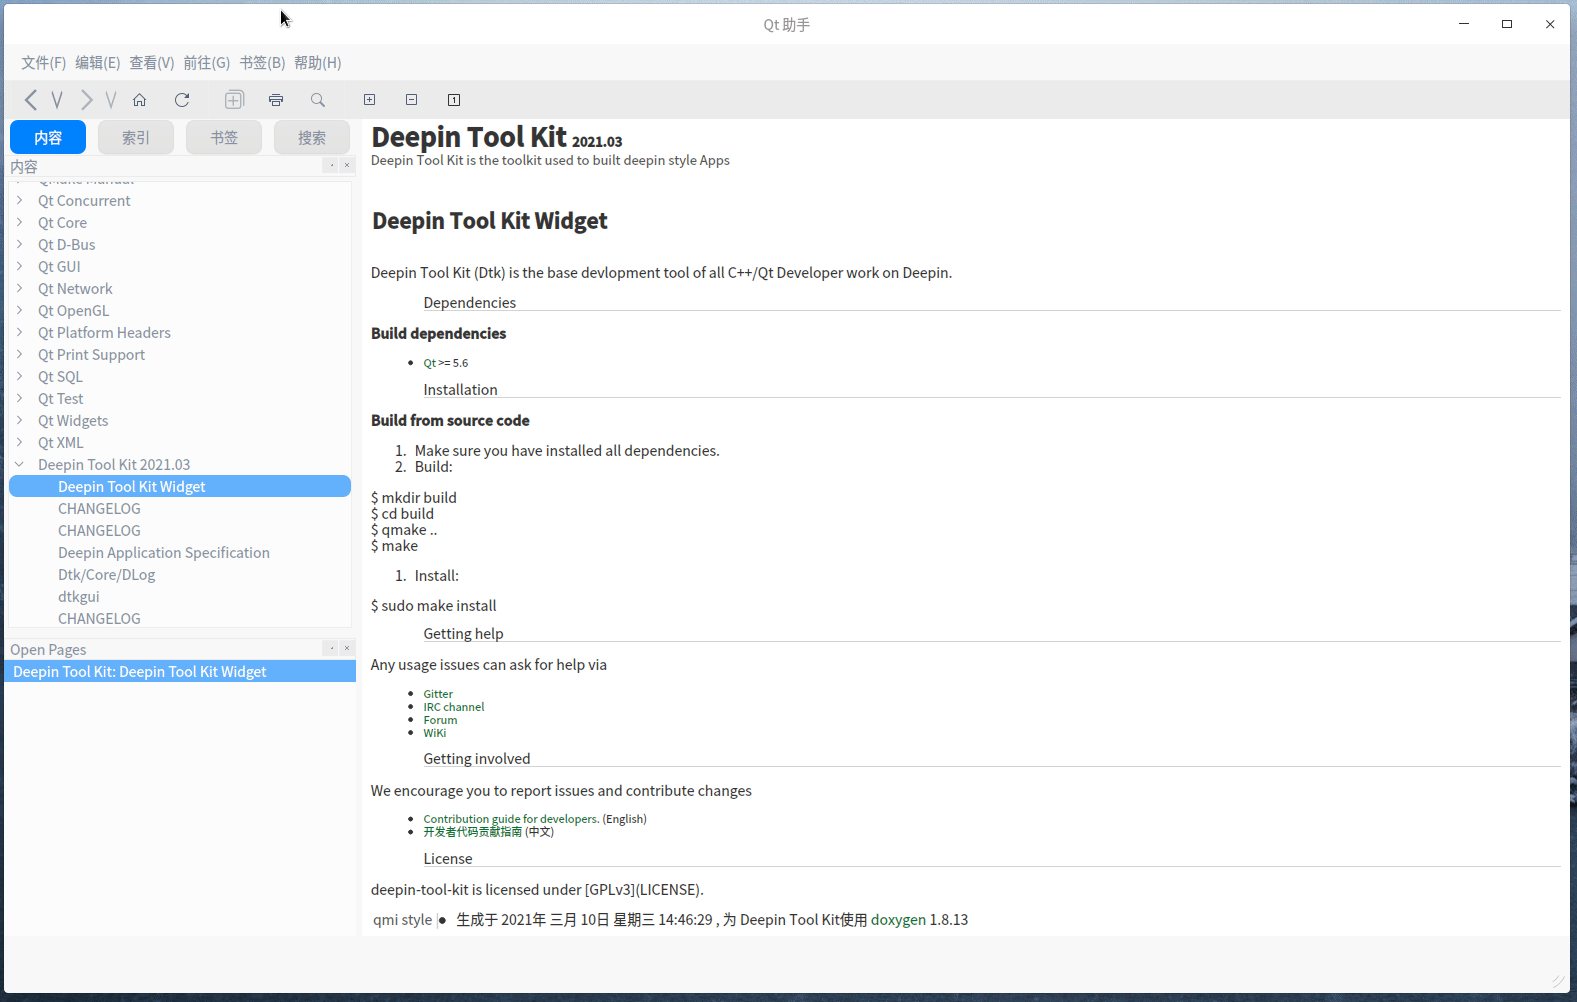This screenshot has height=1002, width=1577.
Task: Select Deepin Application Specification in tree
Action: 164,553
